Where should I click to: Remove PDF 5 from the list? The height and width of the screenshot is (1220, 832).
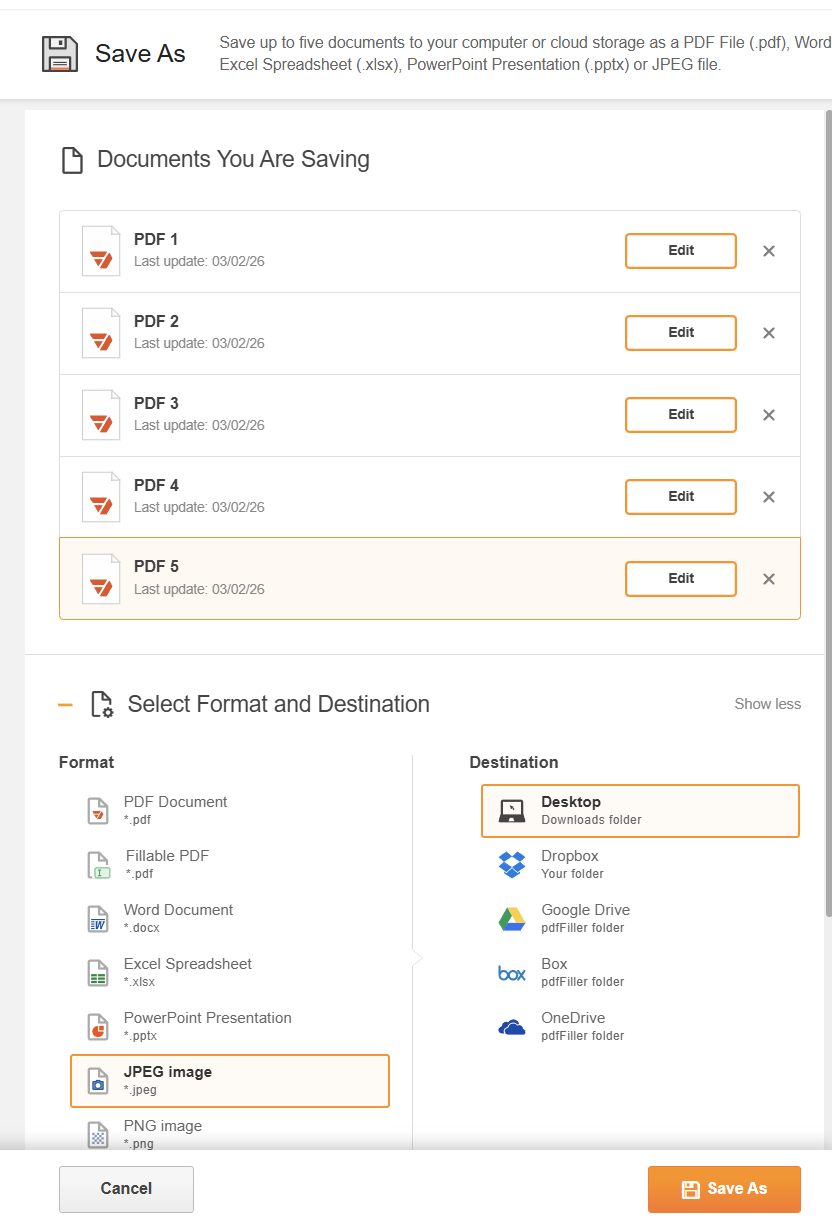click(769, 579)
